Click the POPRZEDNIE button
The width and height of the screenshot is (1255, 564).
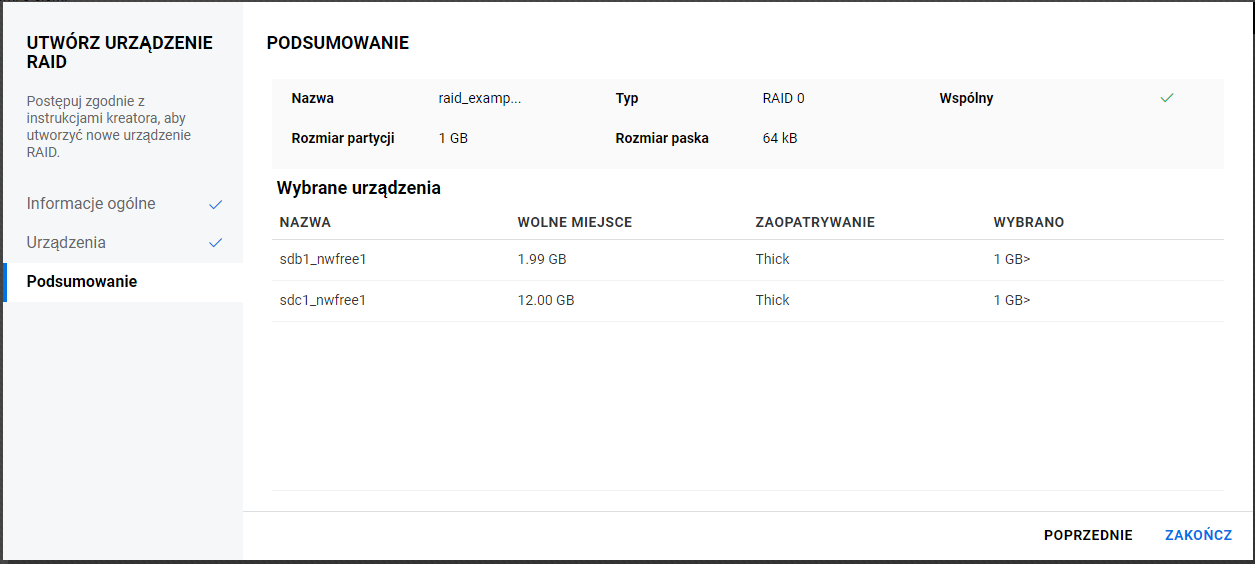pos(1088,535)
